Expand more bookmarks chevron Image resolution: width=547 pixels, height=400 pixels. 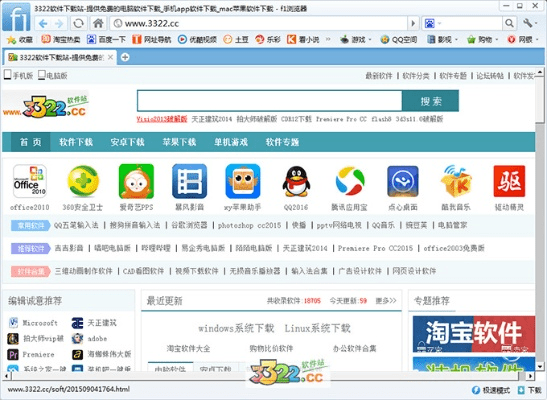point(328,39)
